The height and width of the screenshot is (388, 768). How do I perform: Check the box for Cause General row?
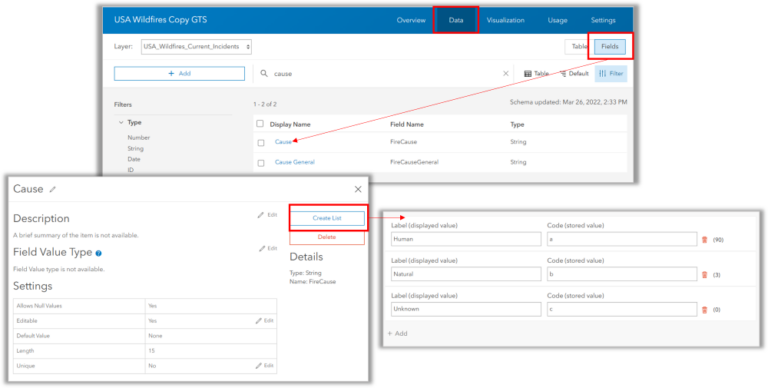click(261, 163)
